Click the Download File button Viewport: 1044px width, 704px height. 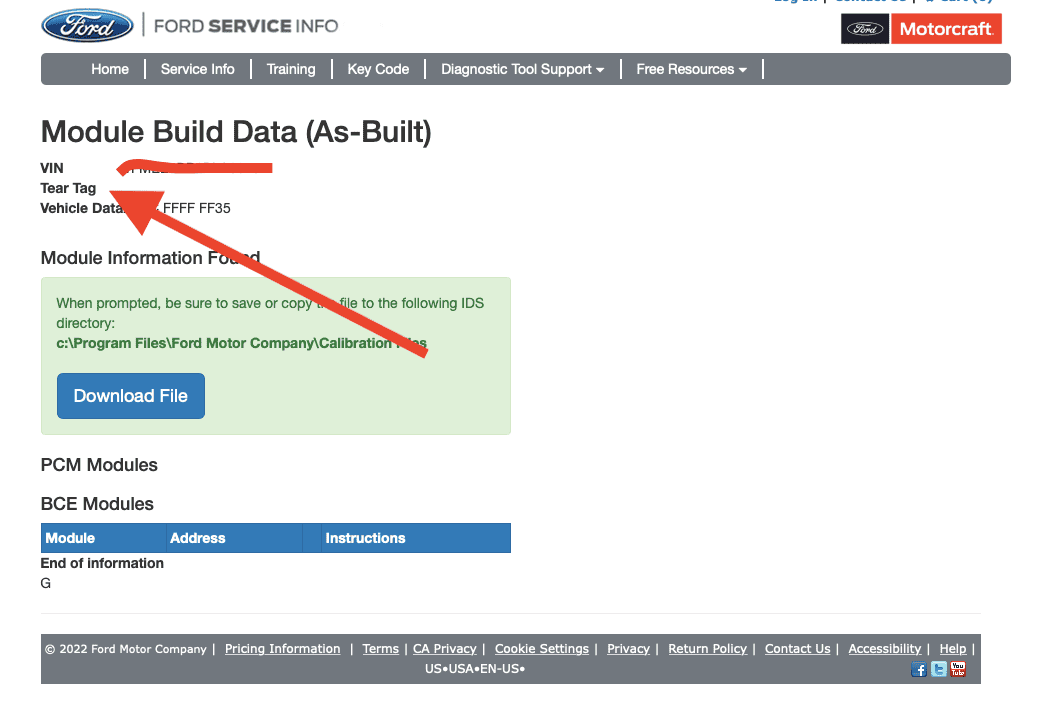130,396
